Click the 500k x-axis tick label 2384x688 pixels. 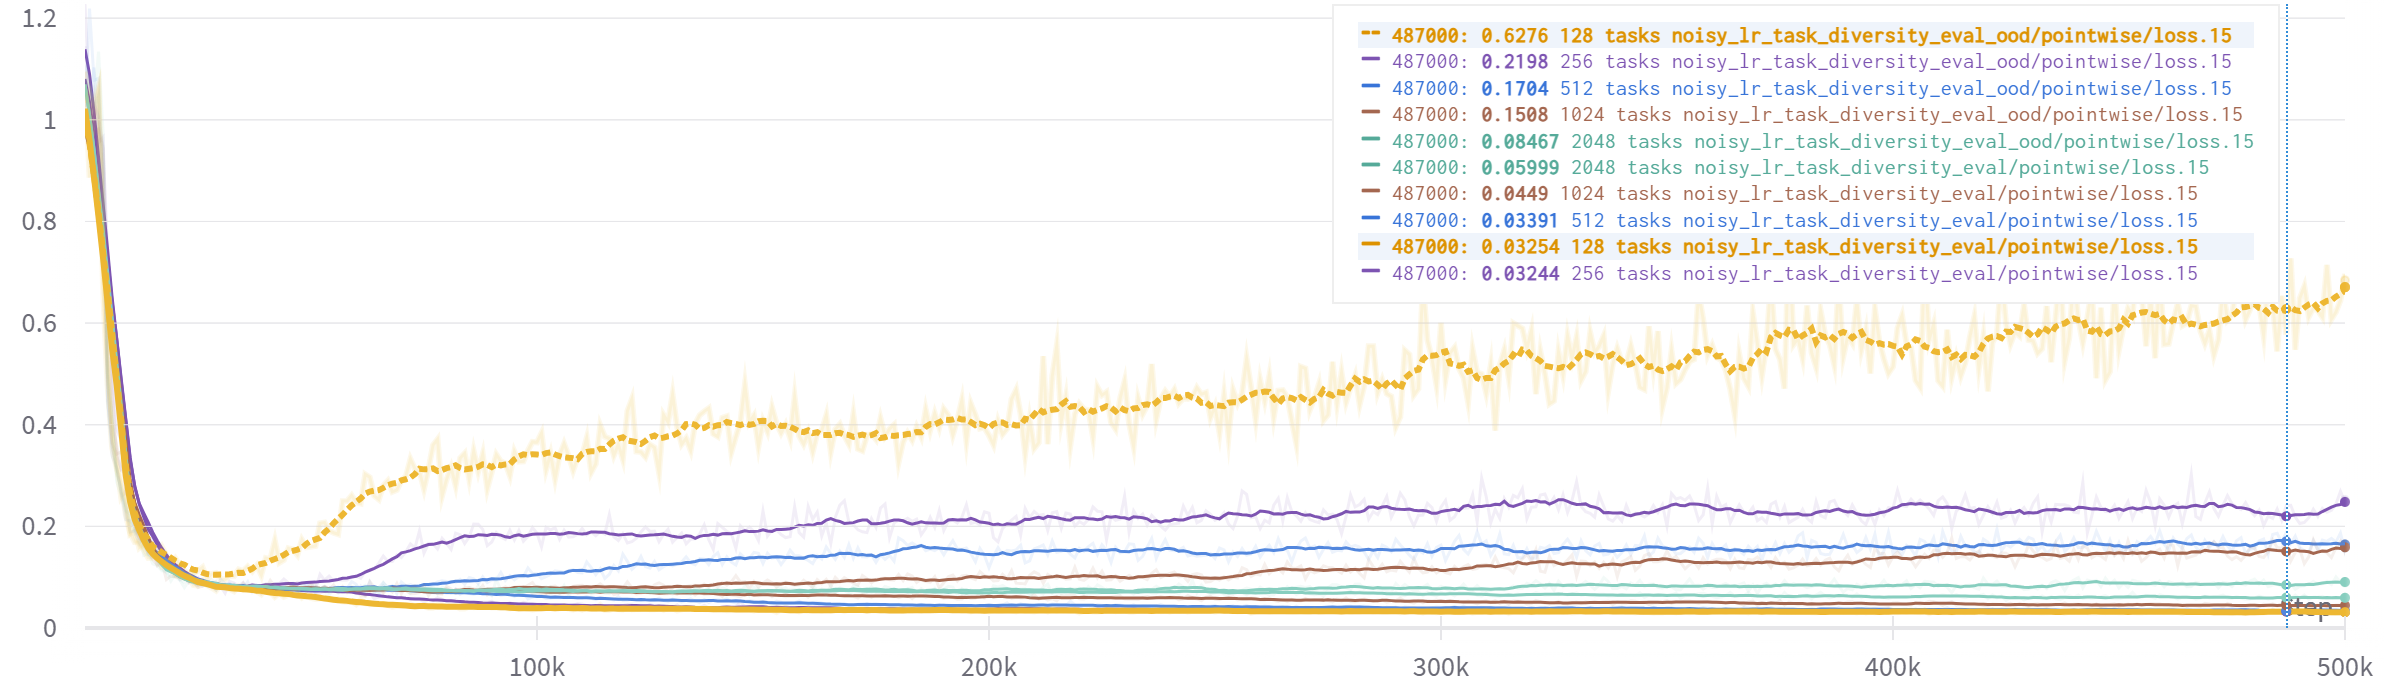coord(2344,667)
